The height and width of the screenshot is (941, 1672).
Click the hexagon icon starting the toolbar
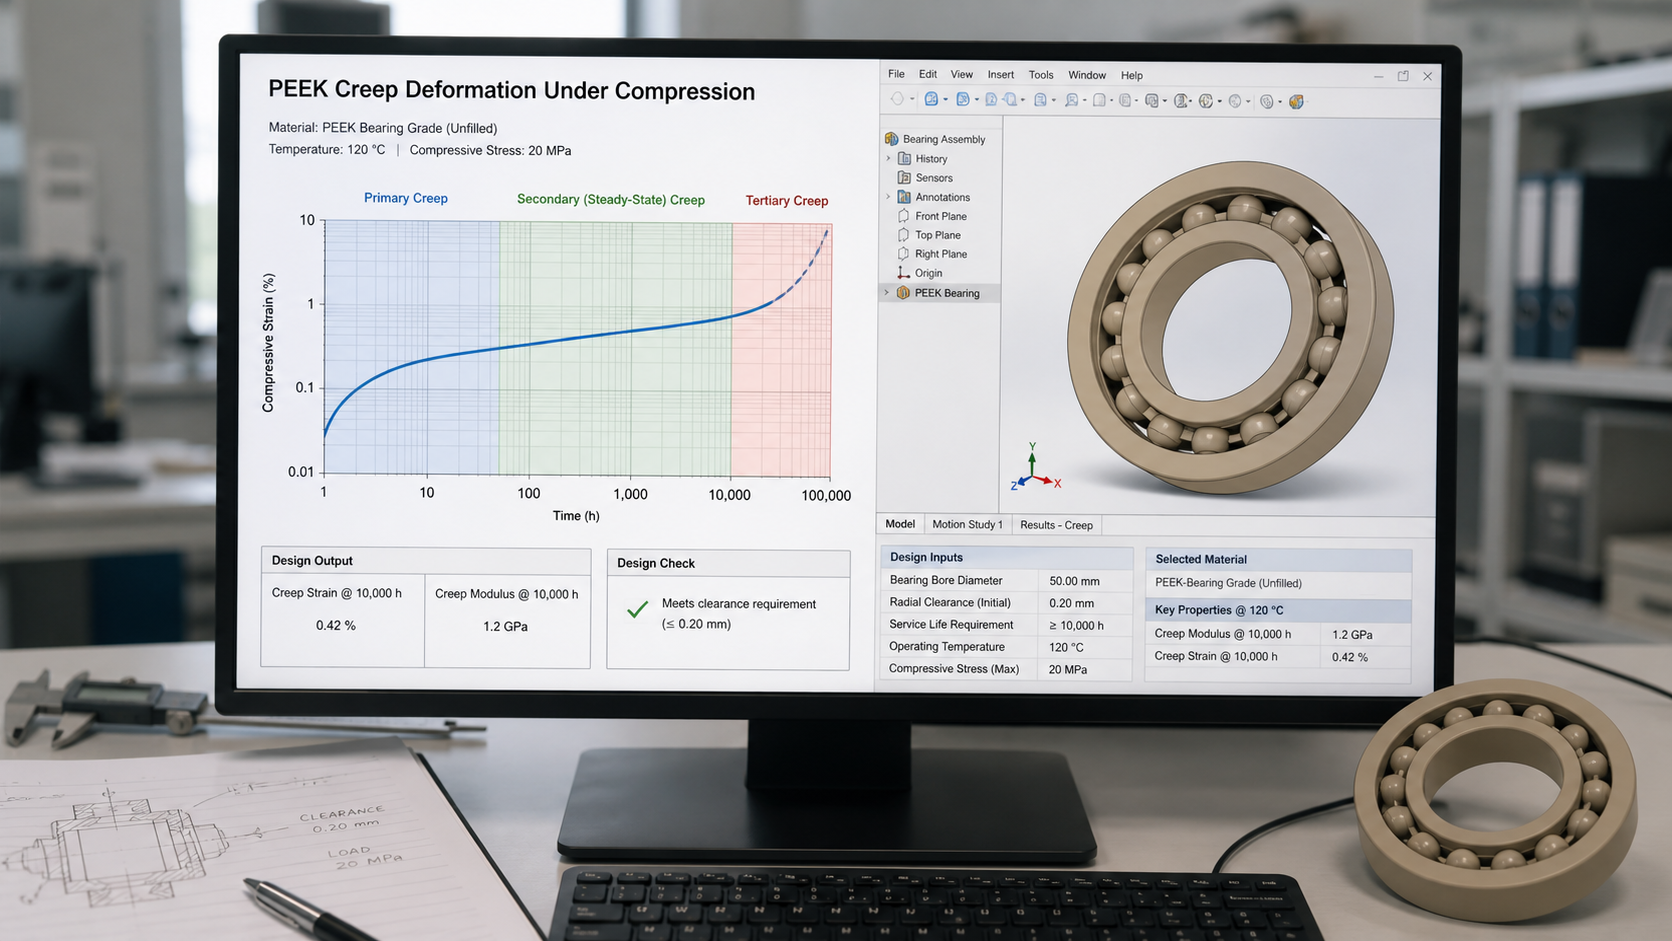pos(897,100)
